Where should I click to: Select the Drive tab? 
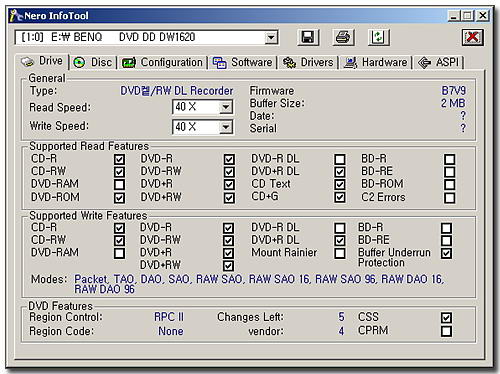[x=42, y=61]
